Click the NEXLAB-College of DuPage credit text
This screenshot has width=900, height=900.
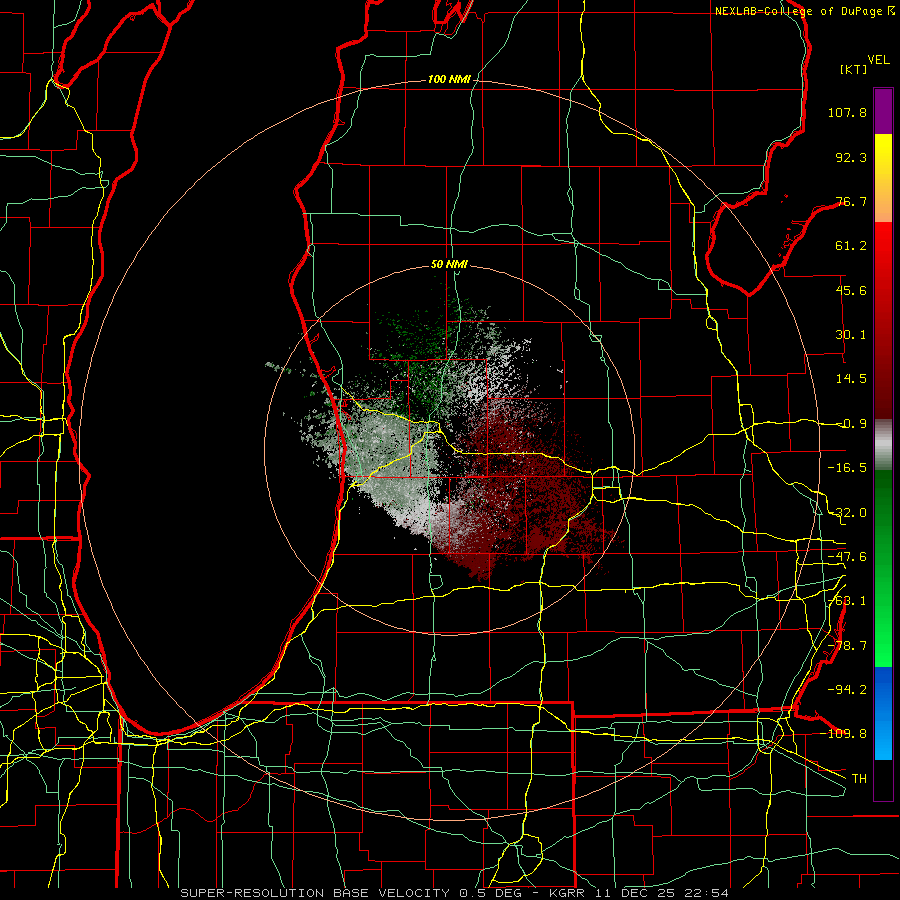coord(804,11)
